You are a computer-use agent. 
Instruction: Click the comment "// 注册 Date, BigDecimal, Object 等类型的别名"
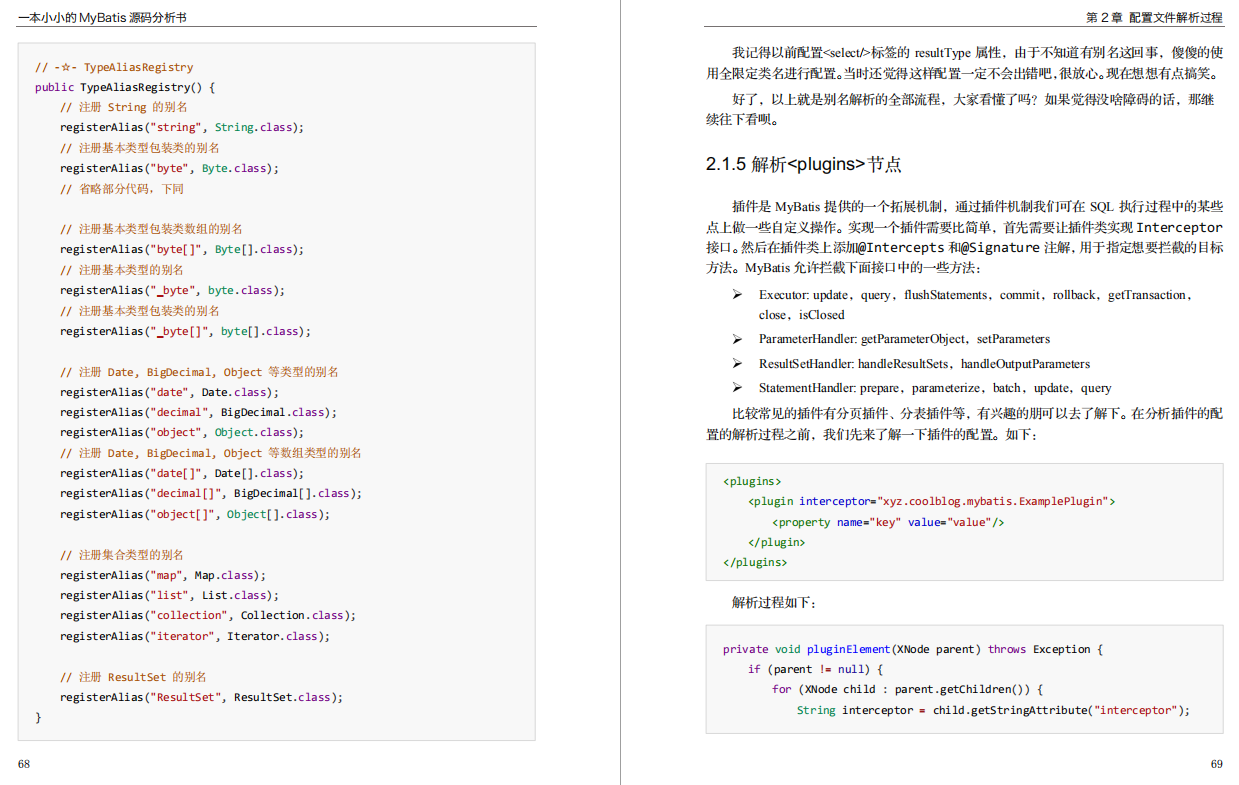(199, 371)
